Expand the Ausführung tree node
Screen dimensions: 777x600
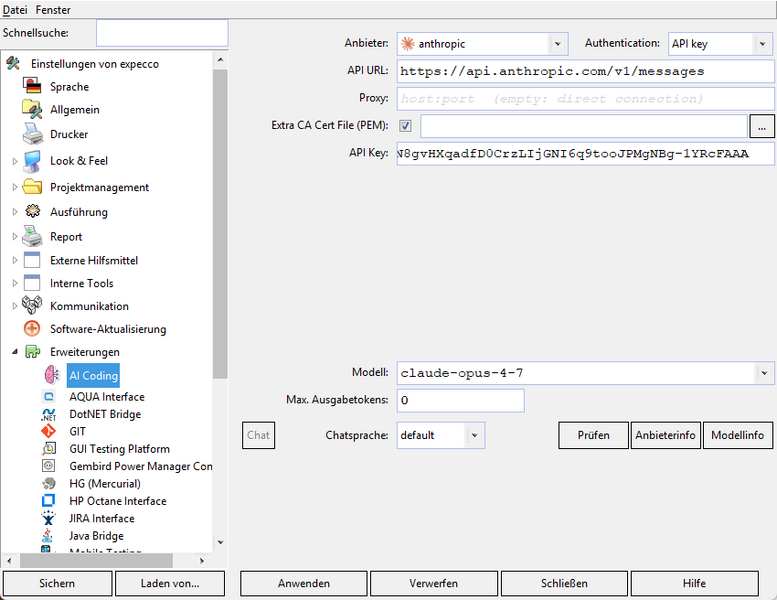[15, 212]
